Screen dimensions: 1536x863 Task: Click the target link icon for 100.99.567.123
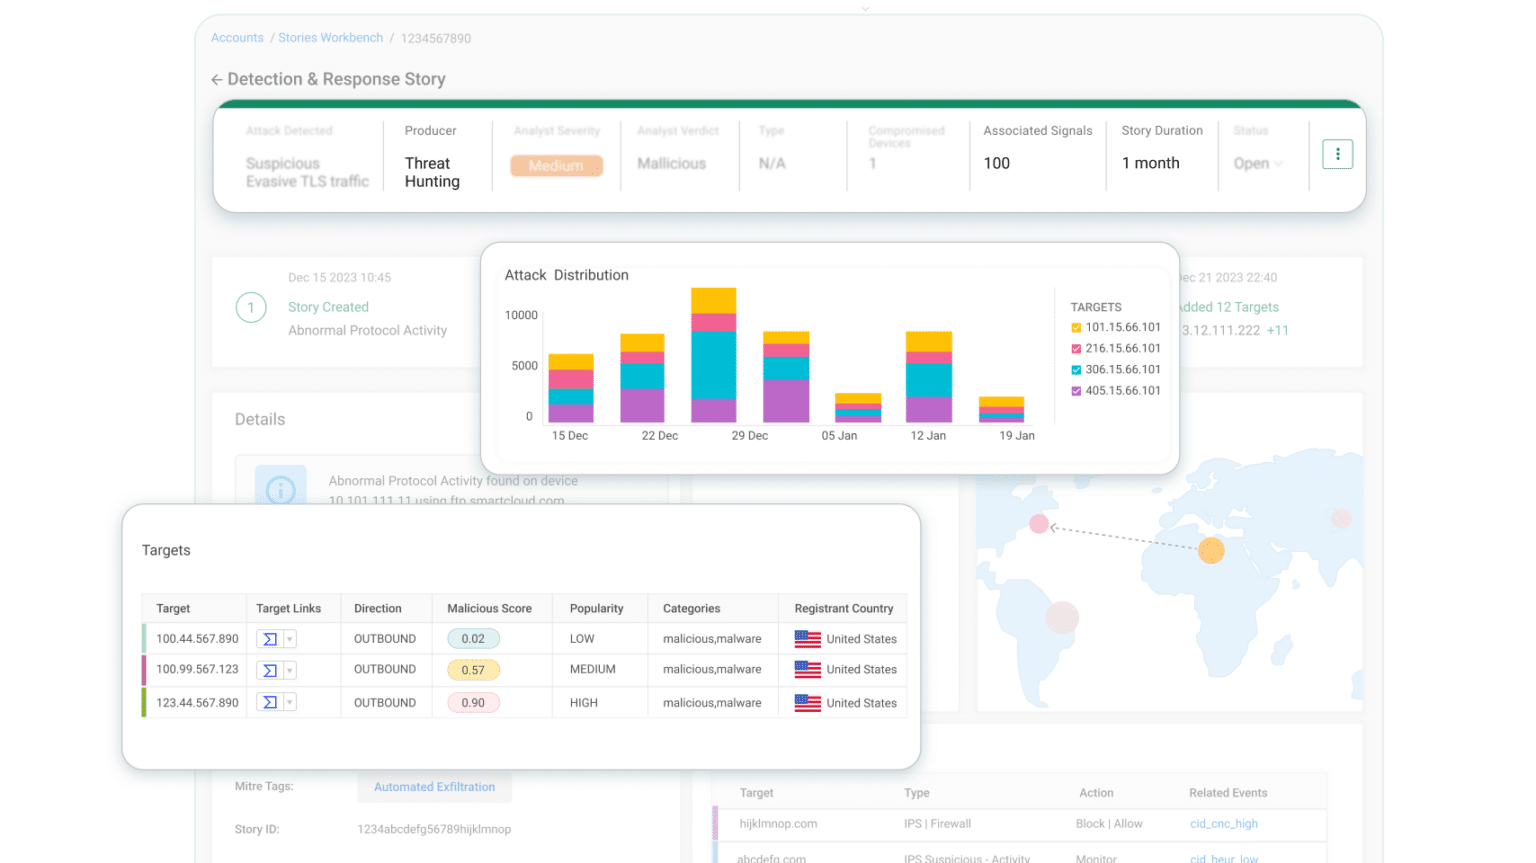270,670
